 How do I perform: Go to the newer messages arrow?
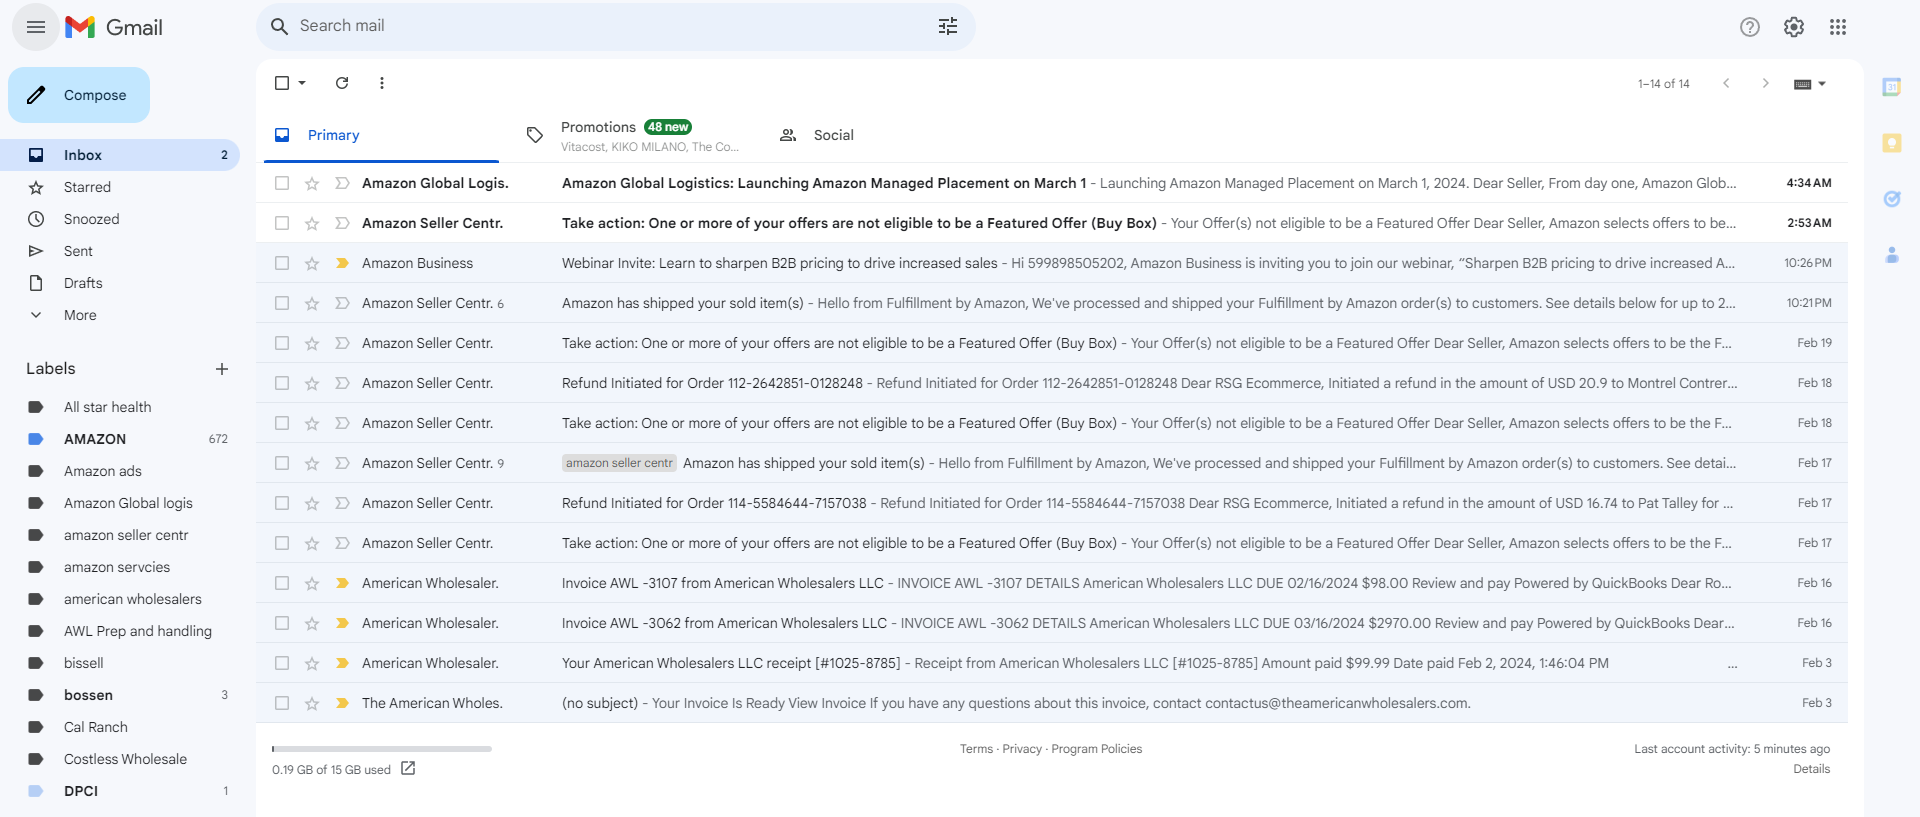[x=1726, y=83]
